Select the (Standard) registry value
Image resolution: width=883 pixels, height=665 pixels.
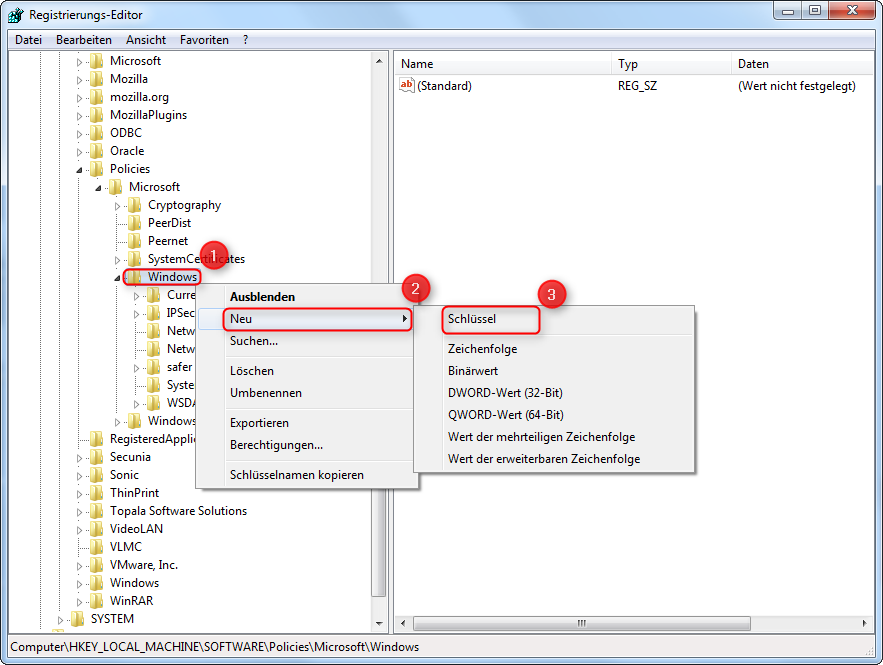(446, 85)
